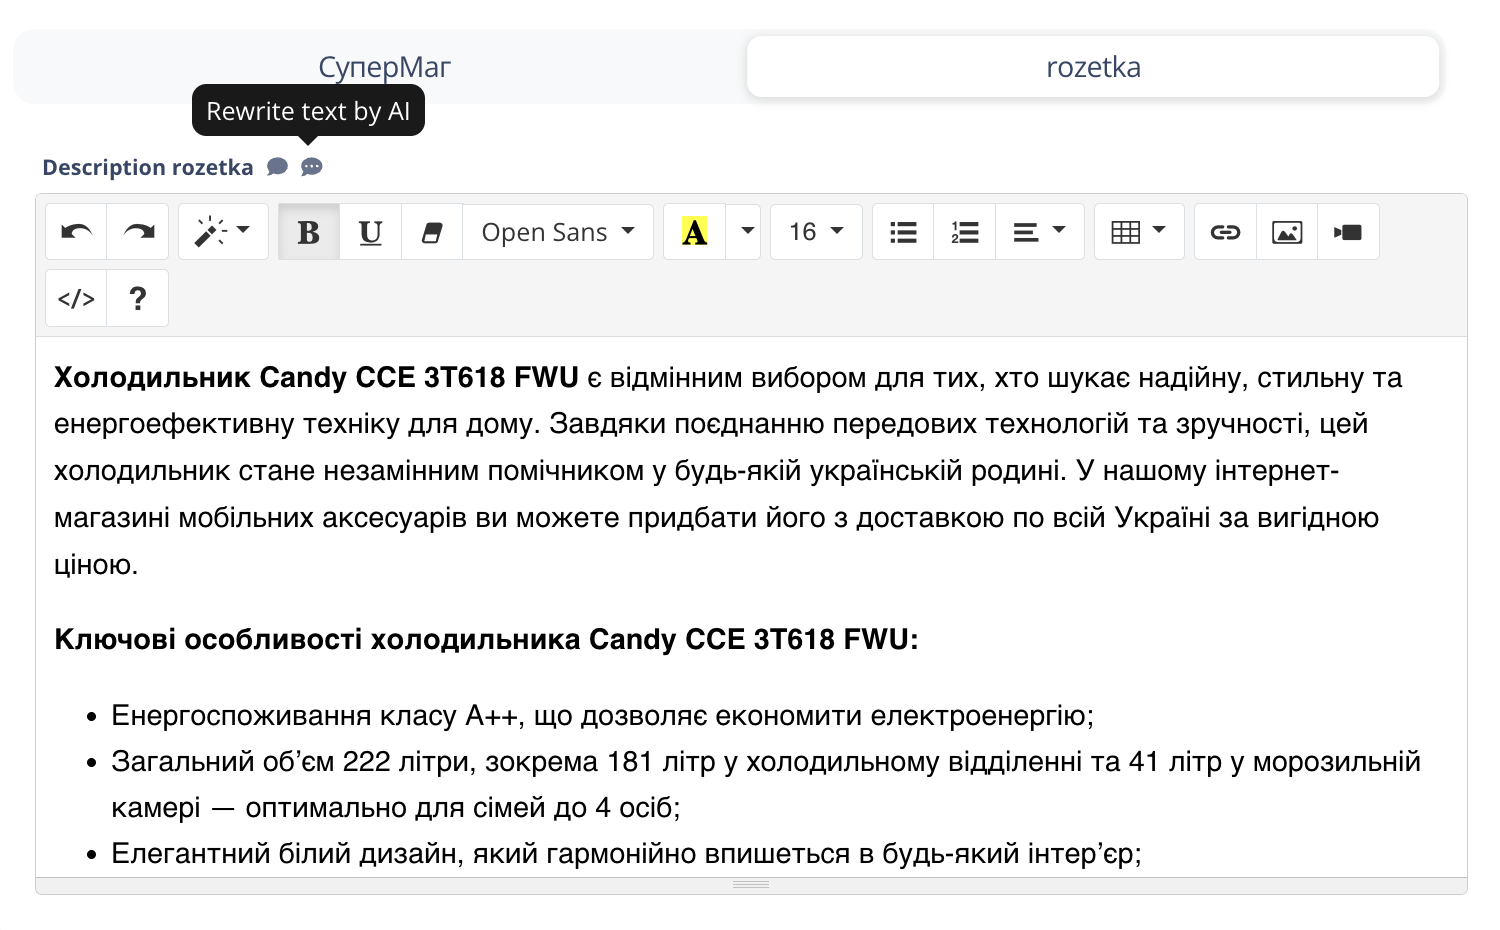Screen dimensions: 1500x930
Task: Insert a hyperlink into the description
Action: (x=1224, y=231)
